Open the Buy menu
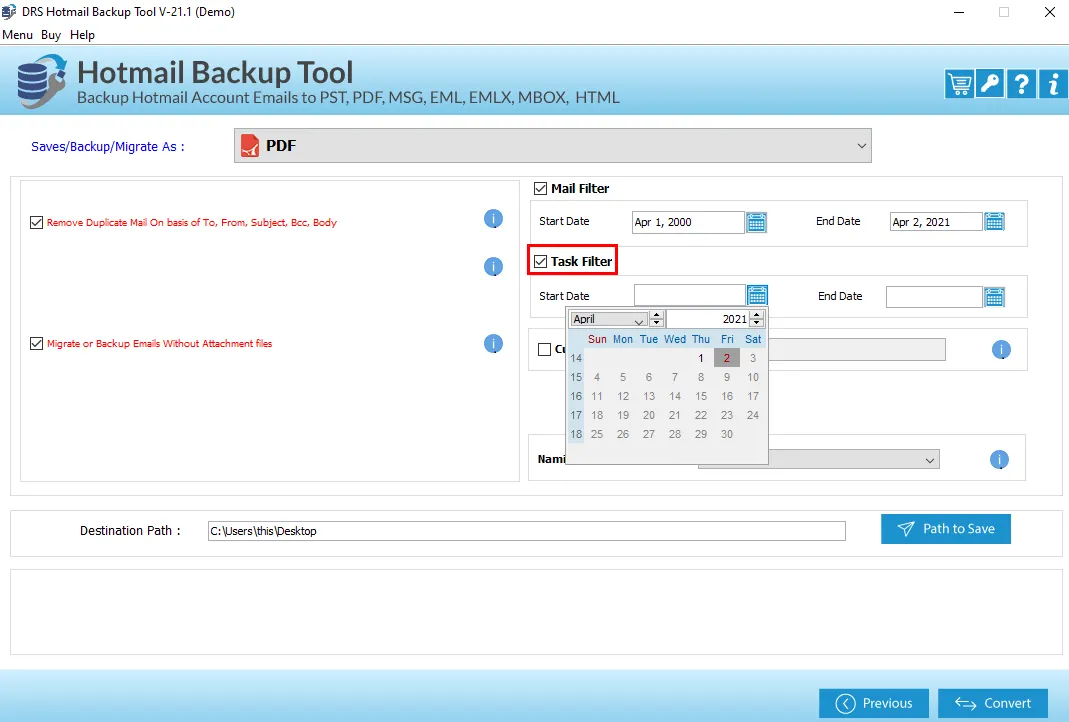The height and width of the screenshot is (722, 1069). click(x=51, y=35)
